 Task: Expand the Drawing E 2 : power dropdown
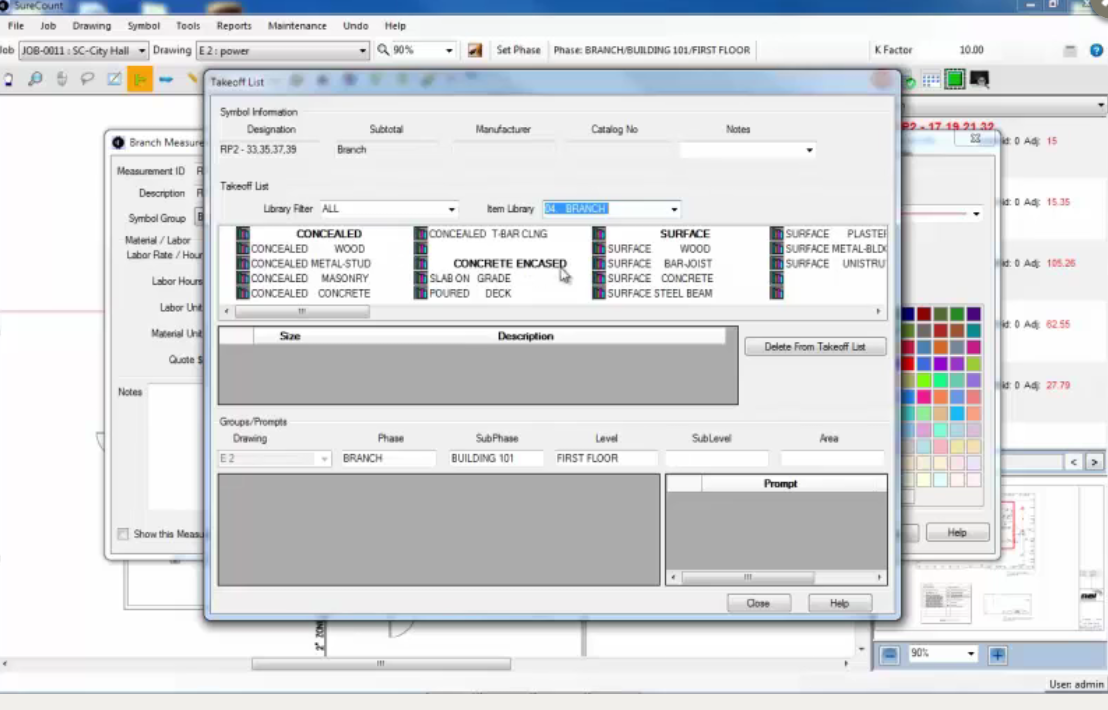363,51
